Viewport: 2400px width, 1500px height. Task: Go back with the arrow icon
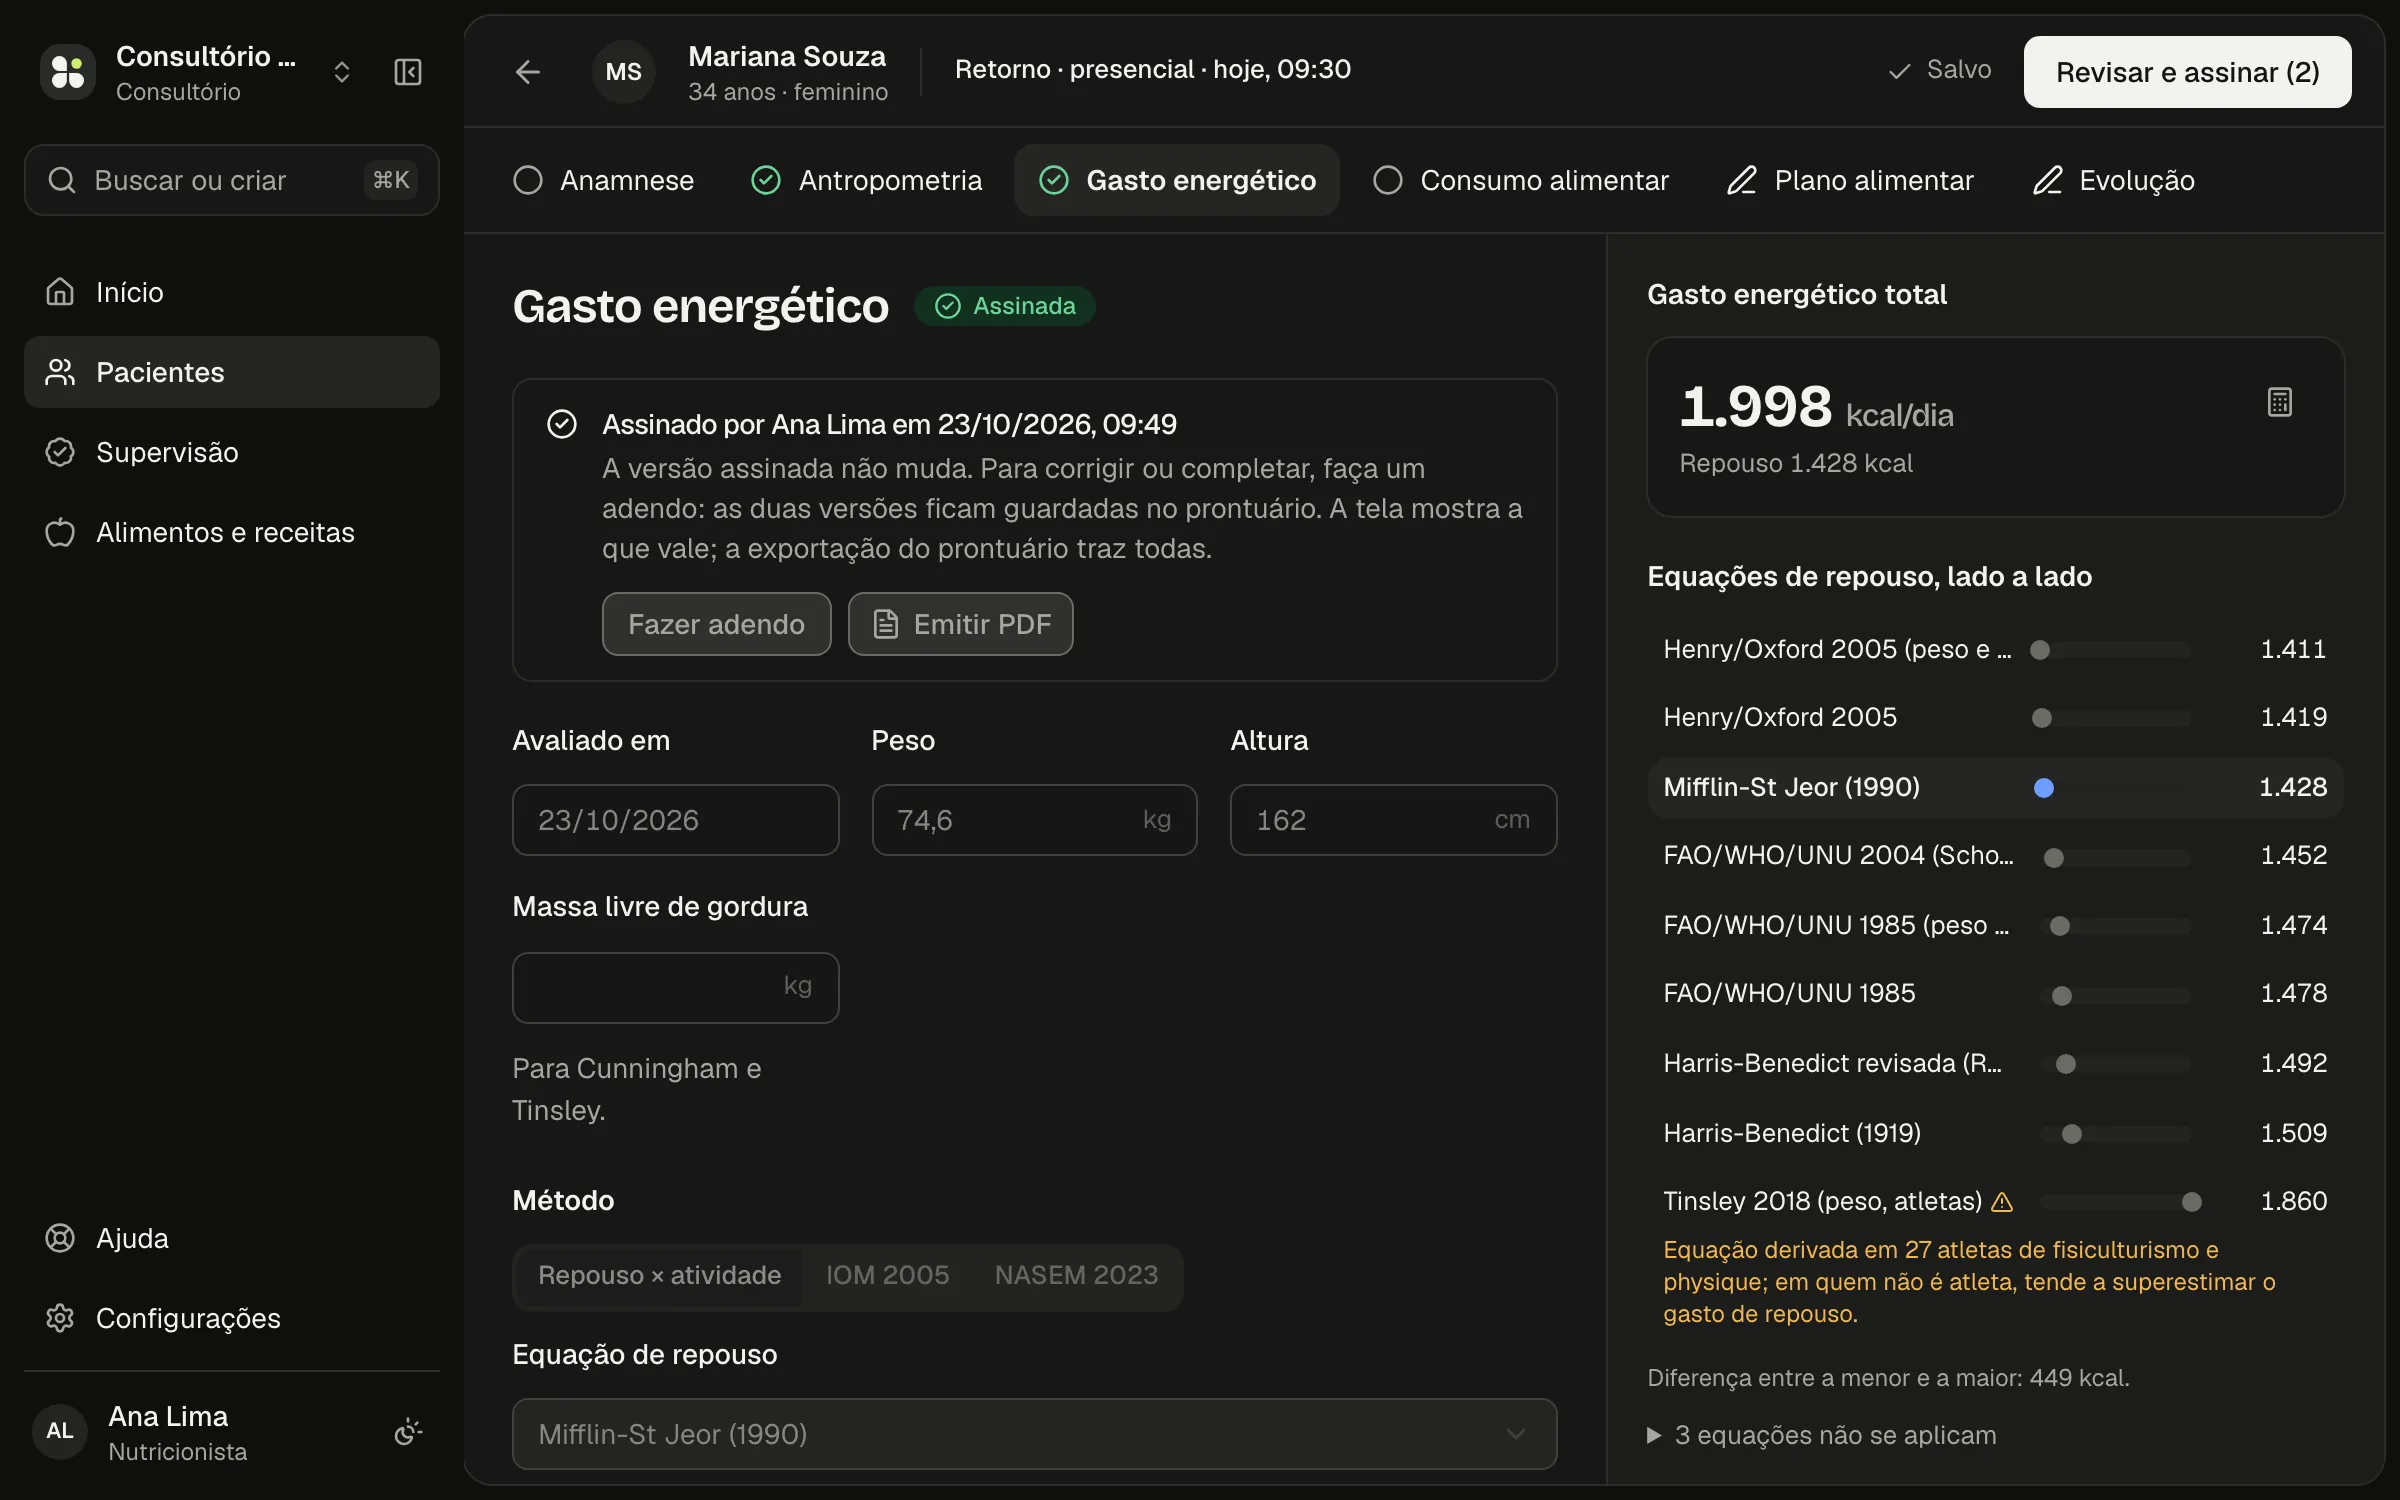[x=527, y=72]
